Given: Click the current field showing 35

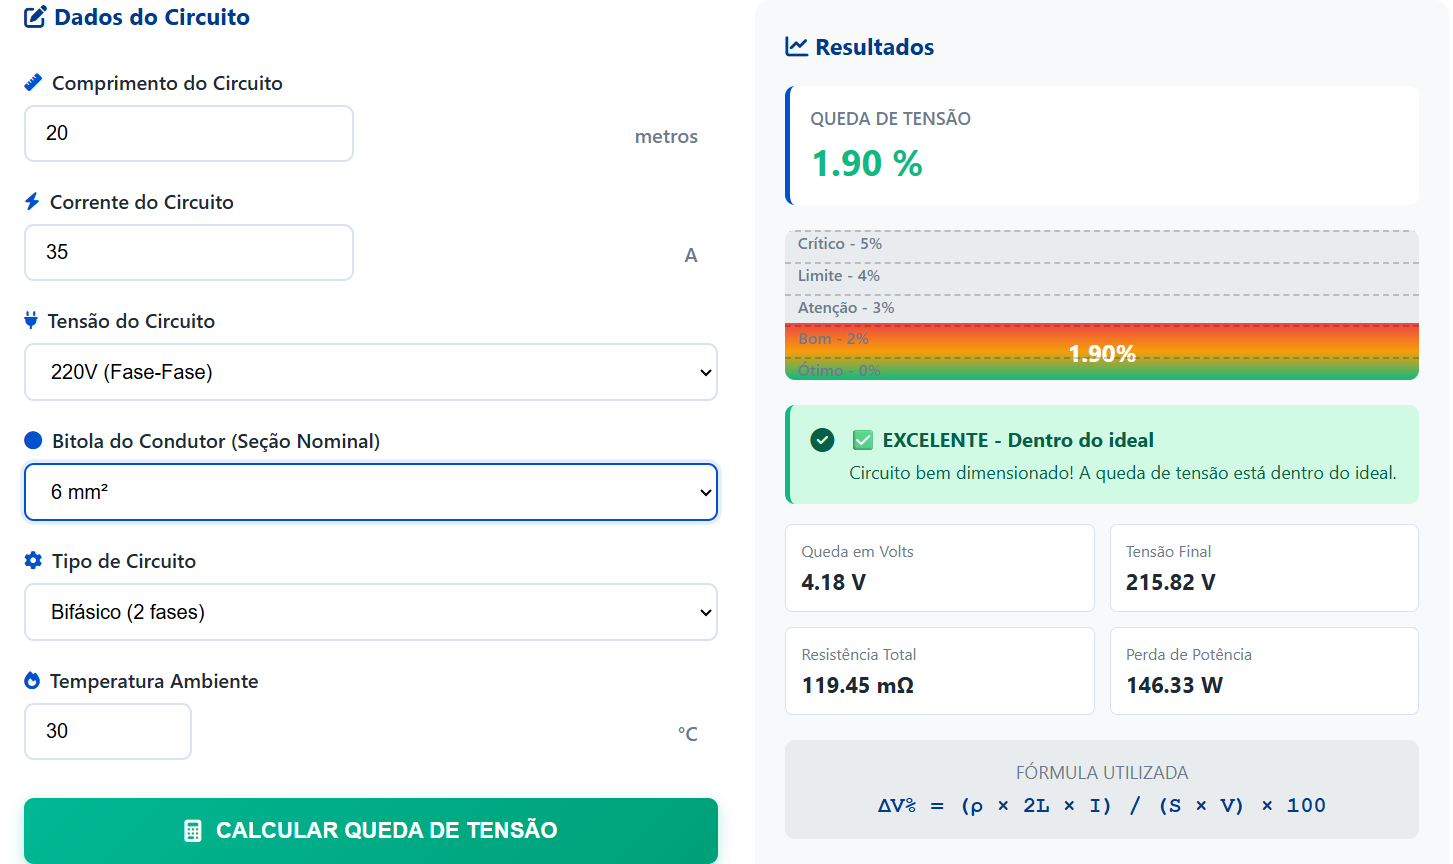Looking at the screenshot, I should pos(189,252).
